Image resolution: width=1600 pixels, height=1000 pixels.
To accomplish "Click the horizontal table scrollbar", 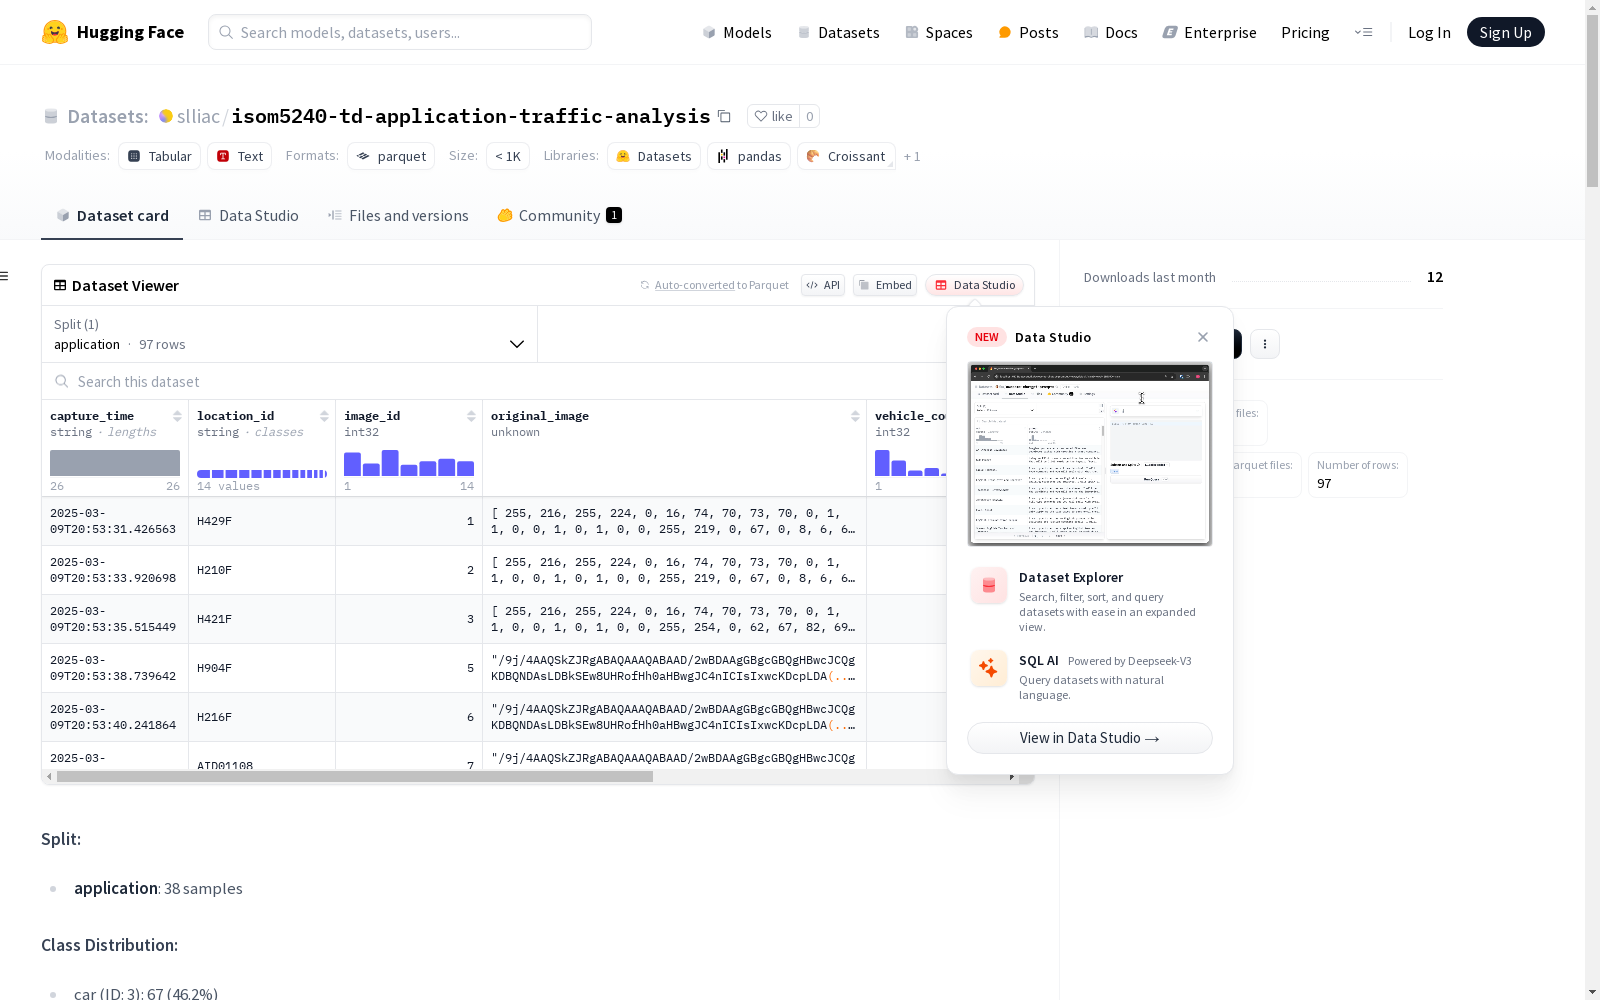I will tap(355, 777).
